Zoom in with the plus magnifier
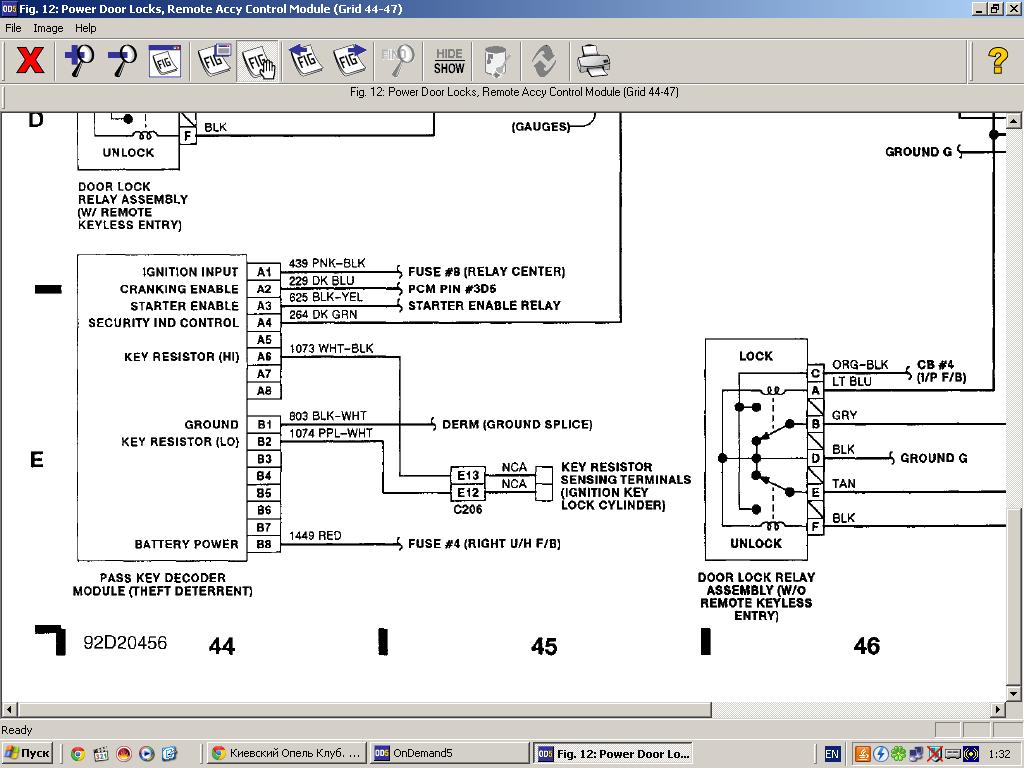Screen dimensions: 1024x768 79,61
